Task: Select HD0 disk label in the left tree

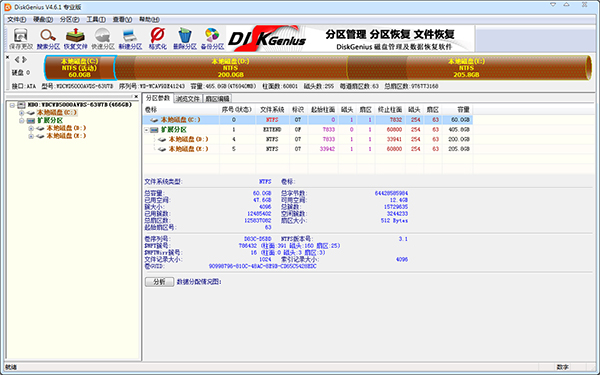Action: click(80, 105)
